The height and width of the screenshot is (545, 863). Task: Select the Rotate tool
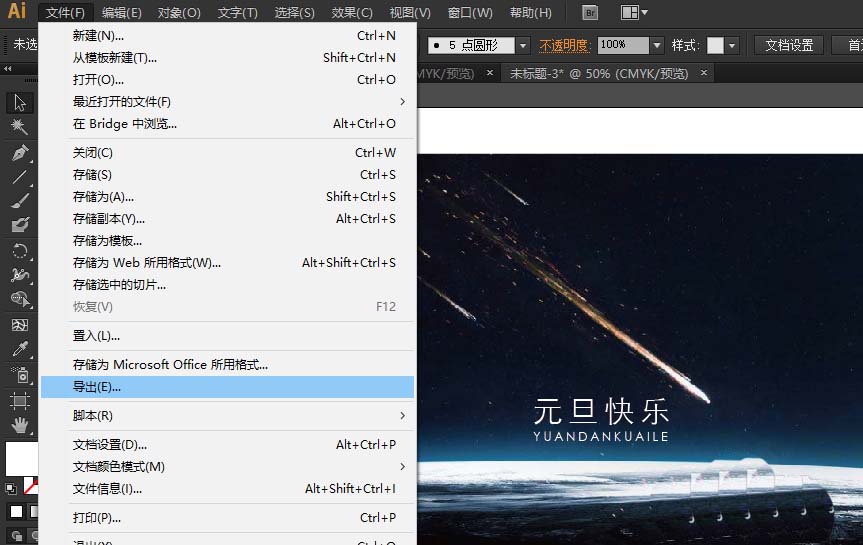coord(20,251)
